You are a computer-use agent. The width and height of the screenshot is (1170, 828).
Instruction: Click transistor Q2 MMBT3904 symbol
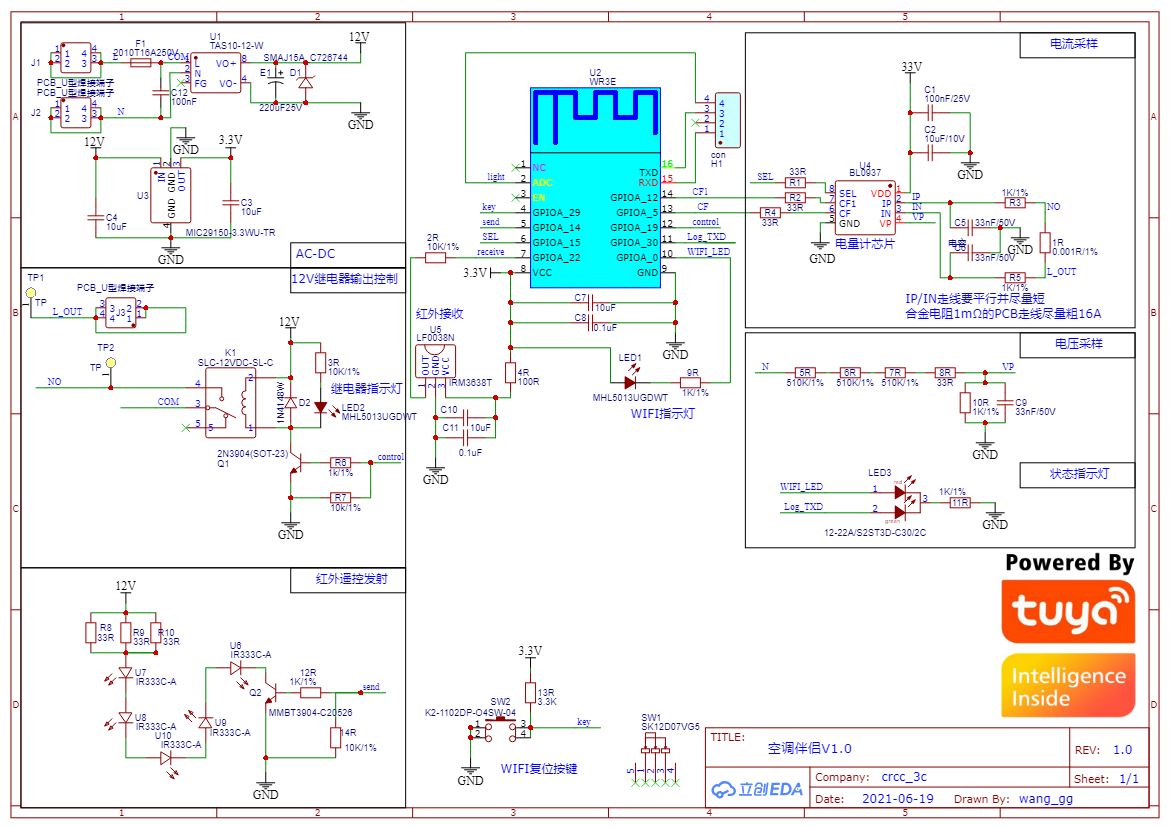point(271,692)
